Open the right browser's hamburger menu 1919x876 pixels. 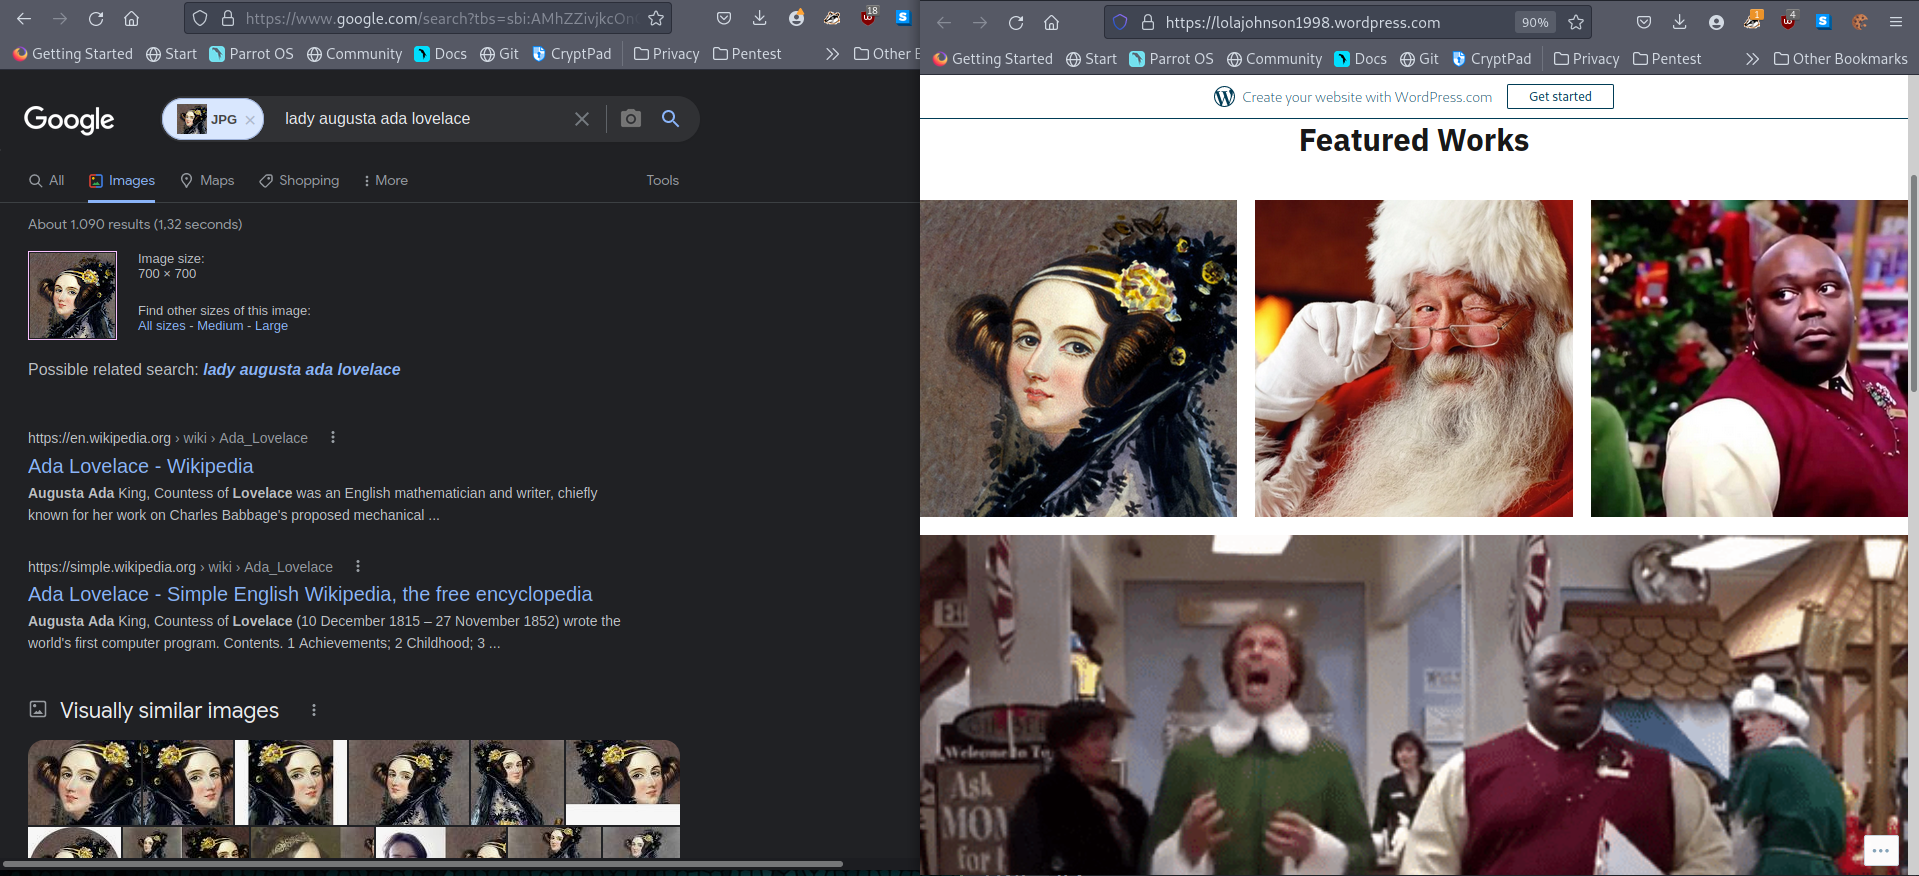click(x=1895, y=22)
